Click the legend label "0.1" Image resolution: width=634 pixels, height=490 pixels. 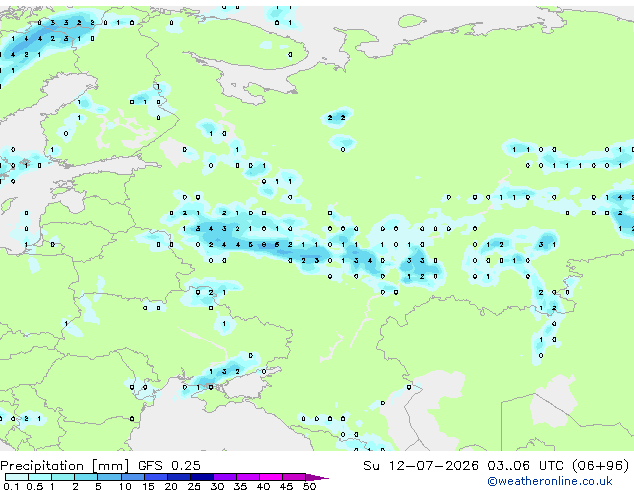coord(11,486)
